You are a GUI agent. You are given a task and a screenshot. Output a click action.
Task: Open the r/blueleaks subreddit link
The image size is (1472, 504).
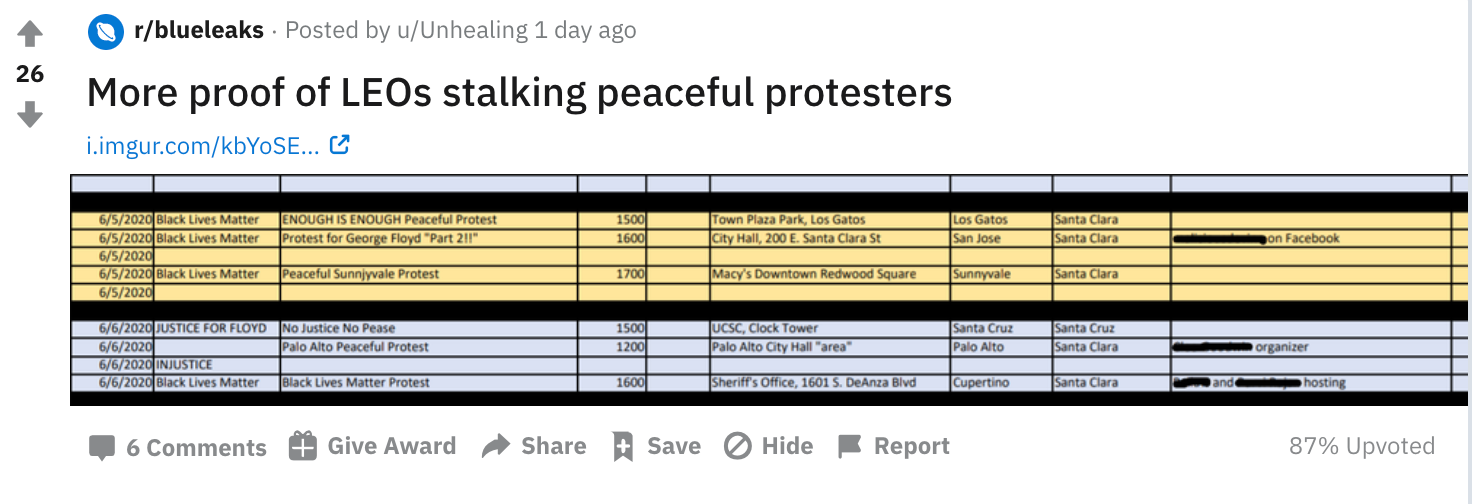pyautogui.click(x=199, y=31)
